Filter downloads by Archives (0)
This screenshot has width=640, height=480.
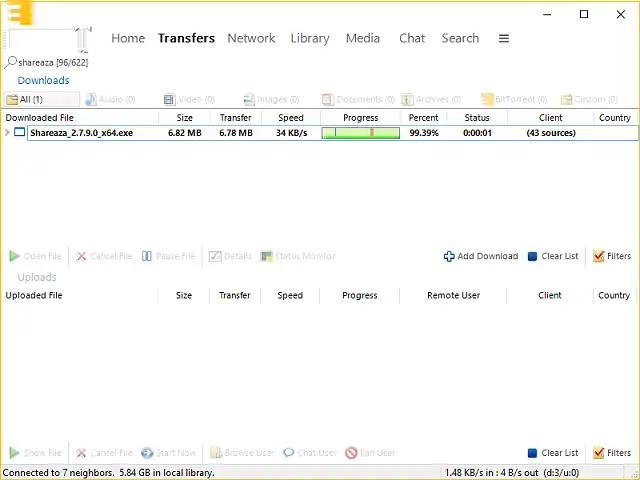[x=431, y=99]
